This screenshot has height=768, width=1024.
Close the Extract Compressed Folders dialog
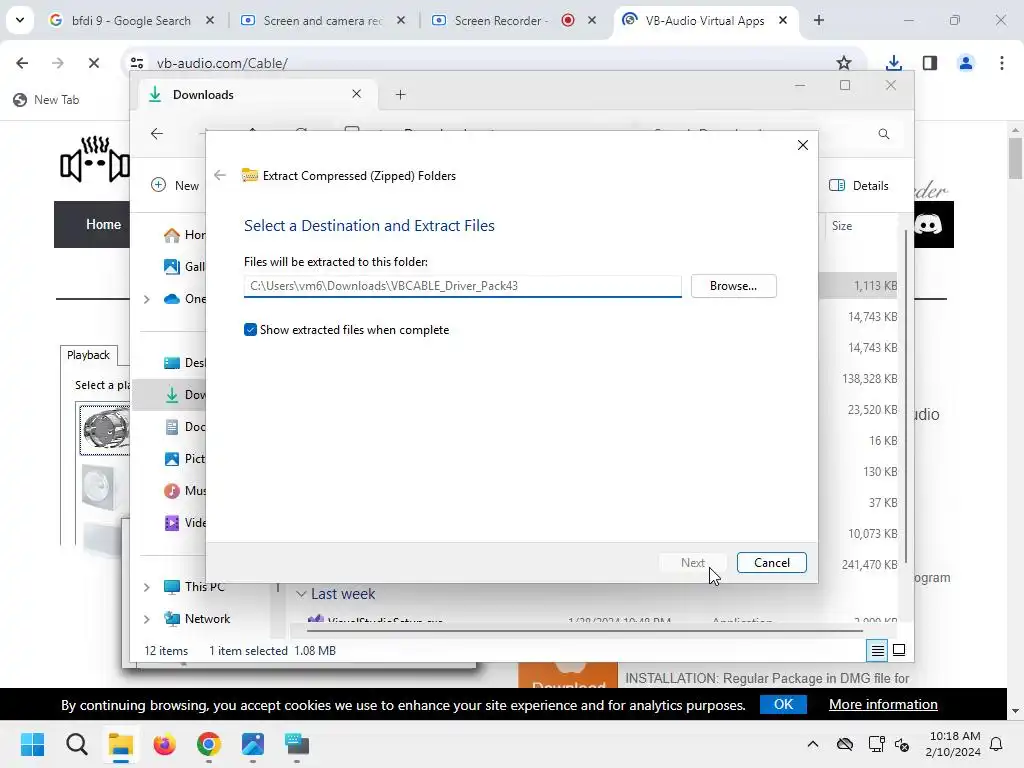(x=803, y=145)
